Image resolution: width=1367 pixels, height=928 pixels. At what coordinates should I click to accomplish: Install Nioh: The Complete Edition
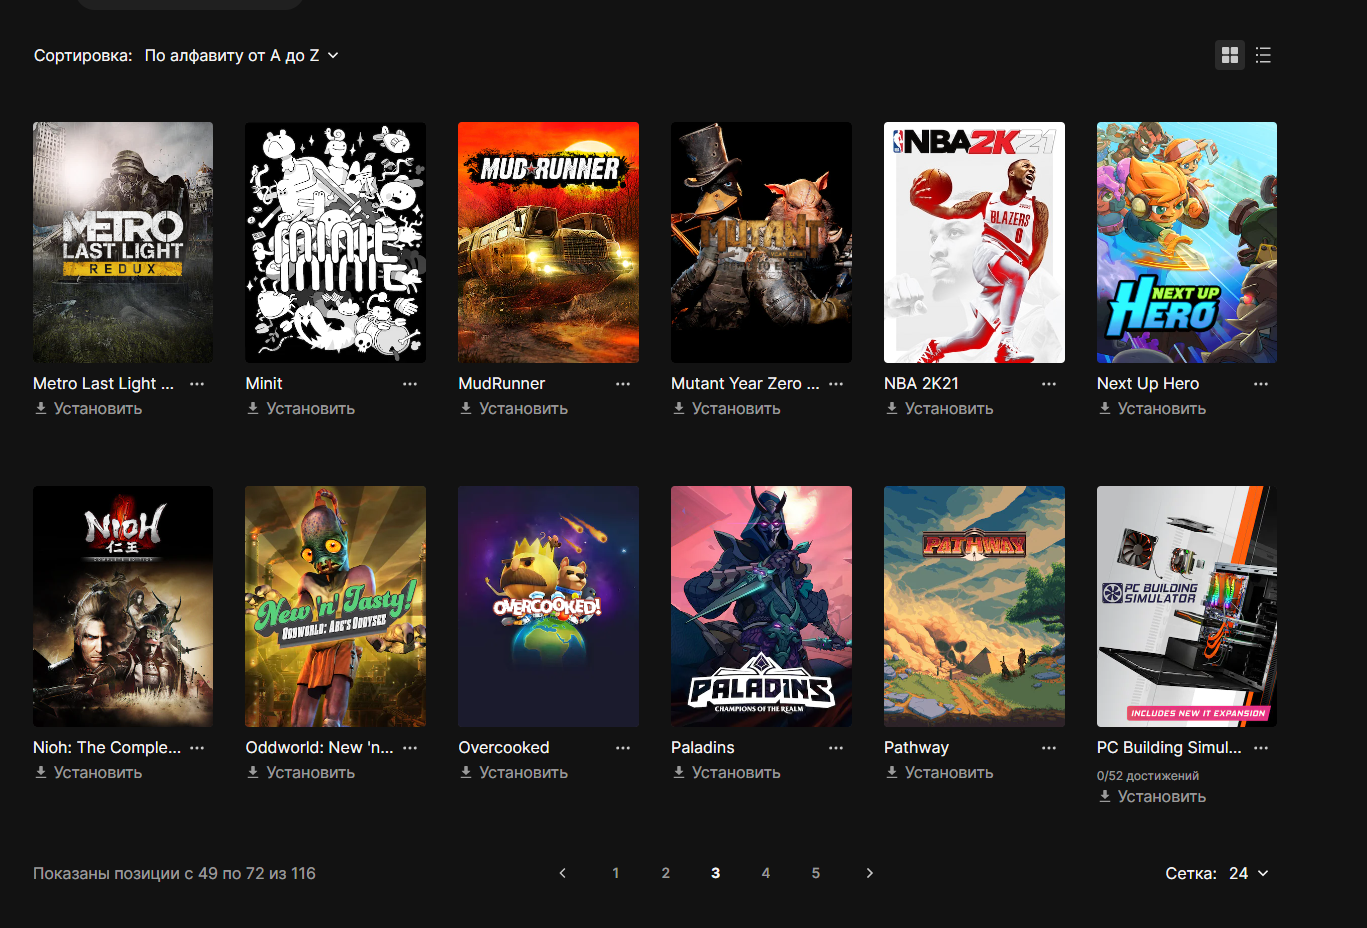88,772
